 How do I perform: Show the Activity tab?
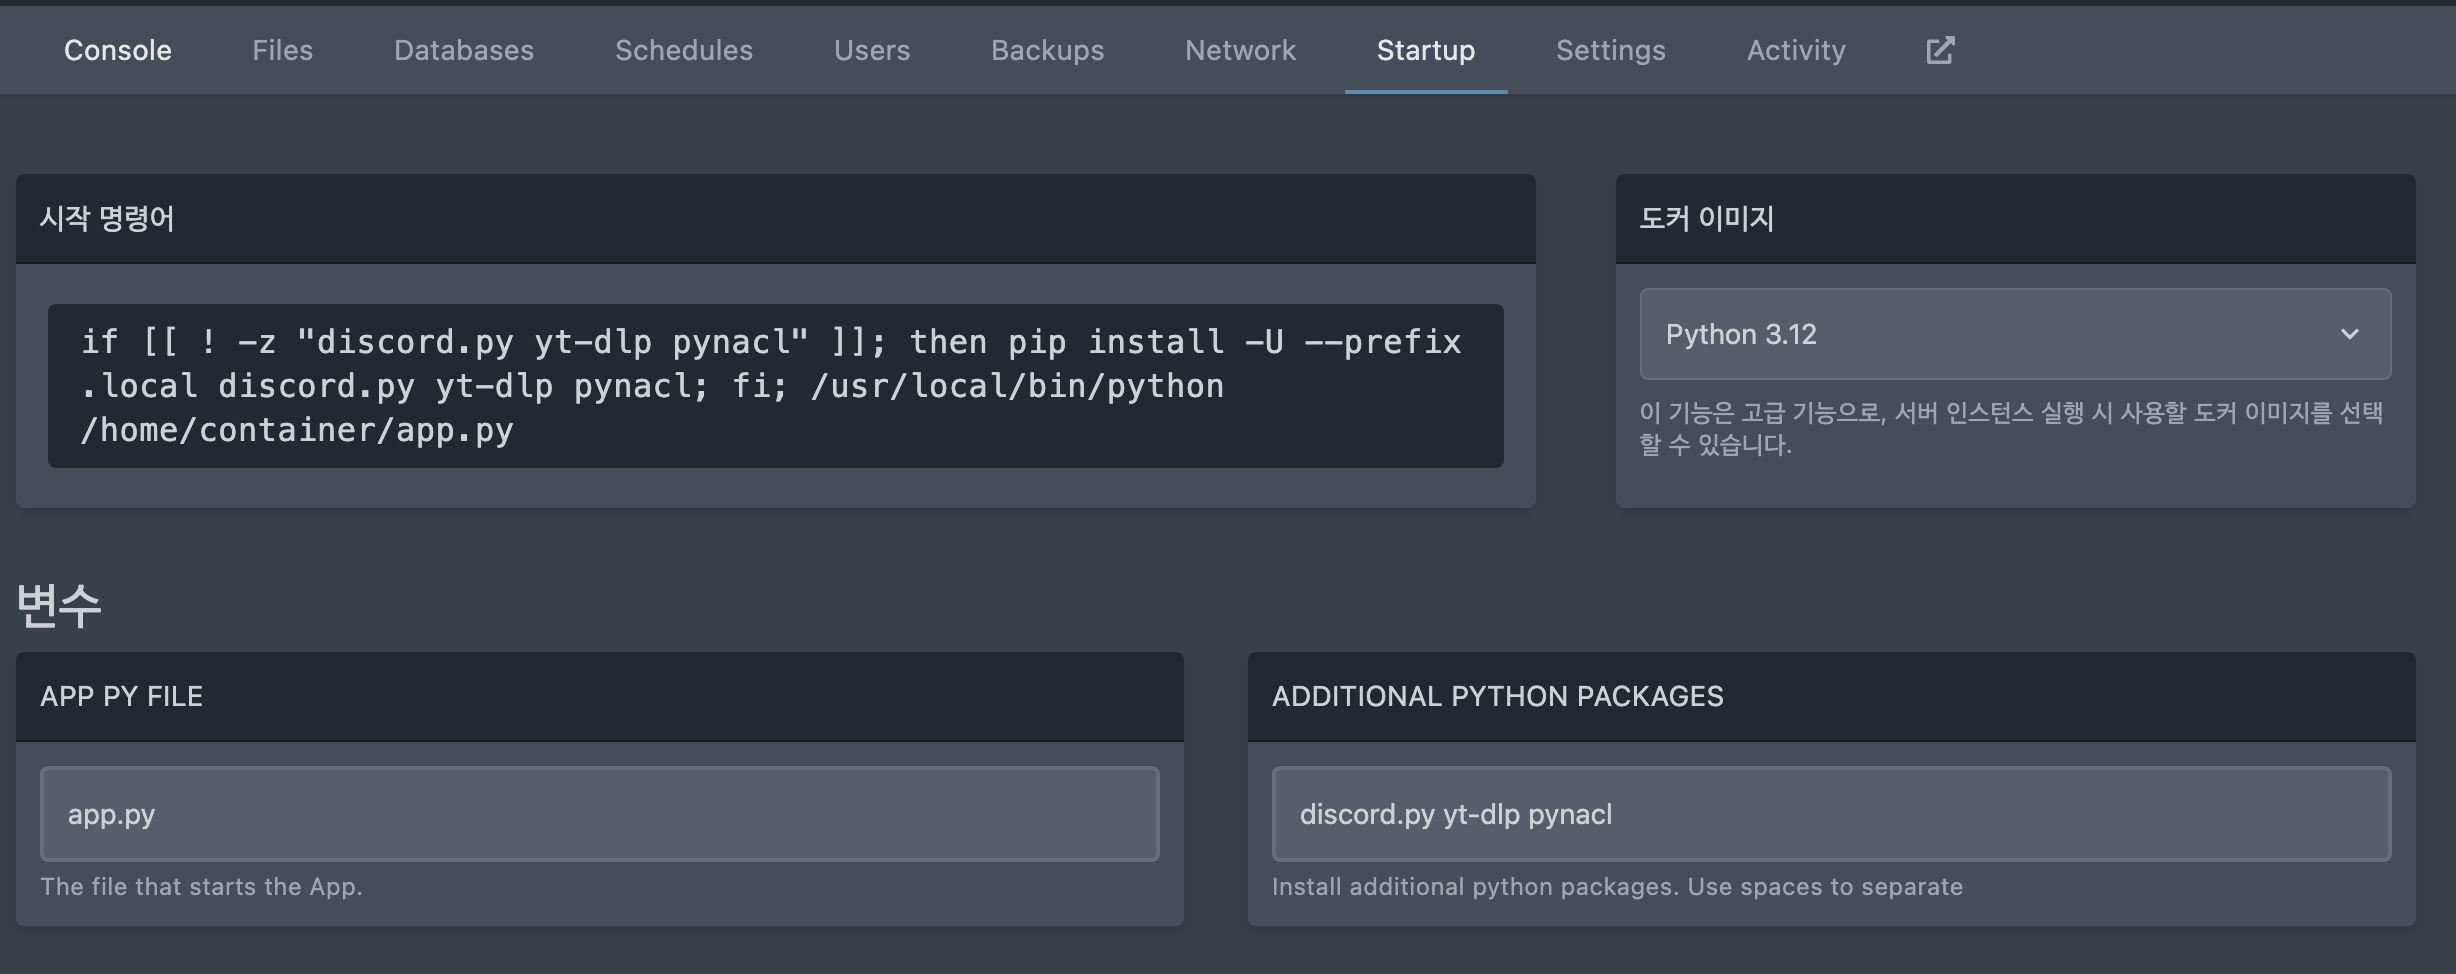[1796, 50]
